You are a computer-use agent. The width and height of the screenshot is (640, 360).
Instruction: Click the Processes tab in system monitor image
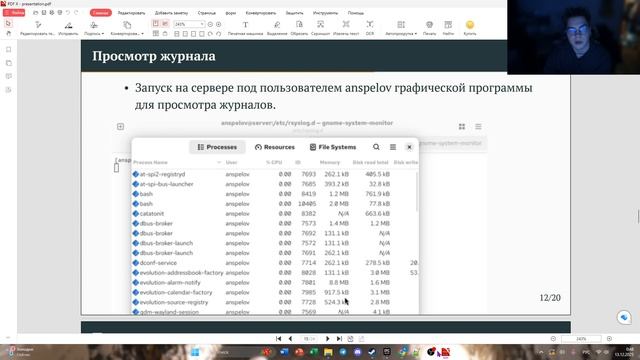point(217,147)
